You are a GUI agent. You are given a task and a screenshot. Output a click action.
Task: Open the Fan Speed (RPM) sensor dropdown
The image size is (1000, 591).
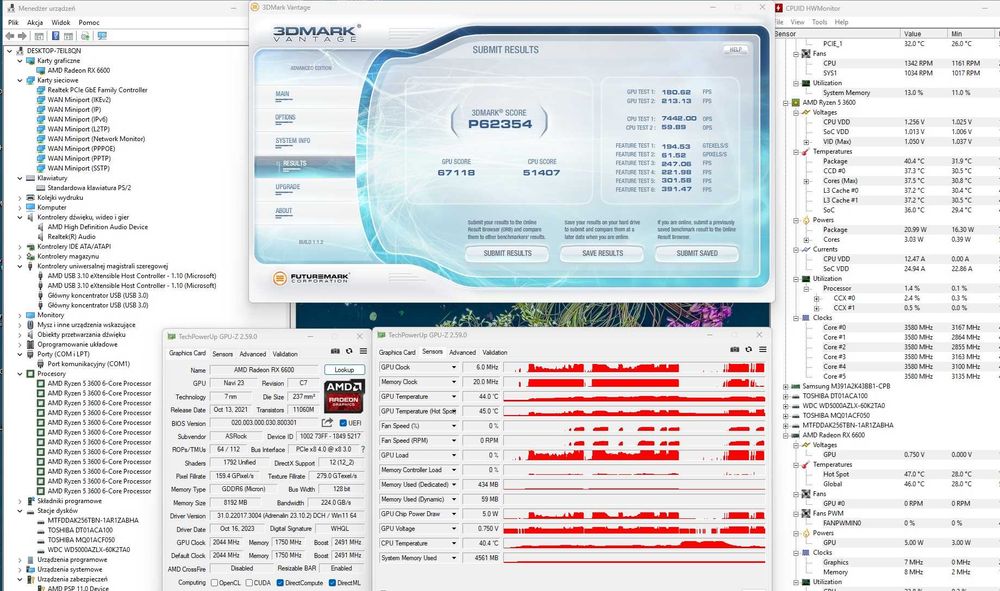(x=453, y=441)
